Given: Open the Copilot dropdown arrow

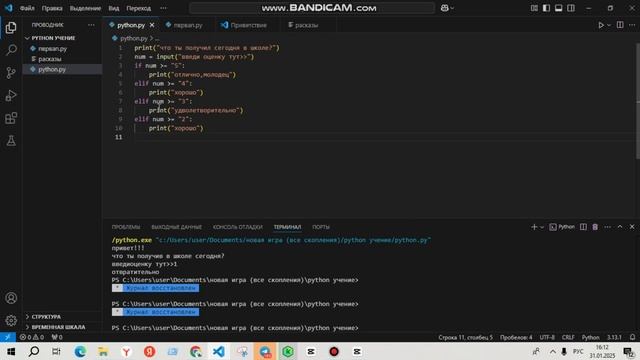Looking at the screenshot, I should click(452, 8).
